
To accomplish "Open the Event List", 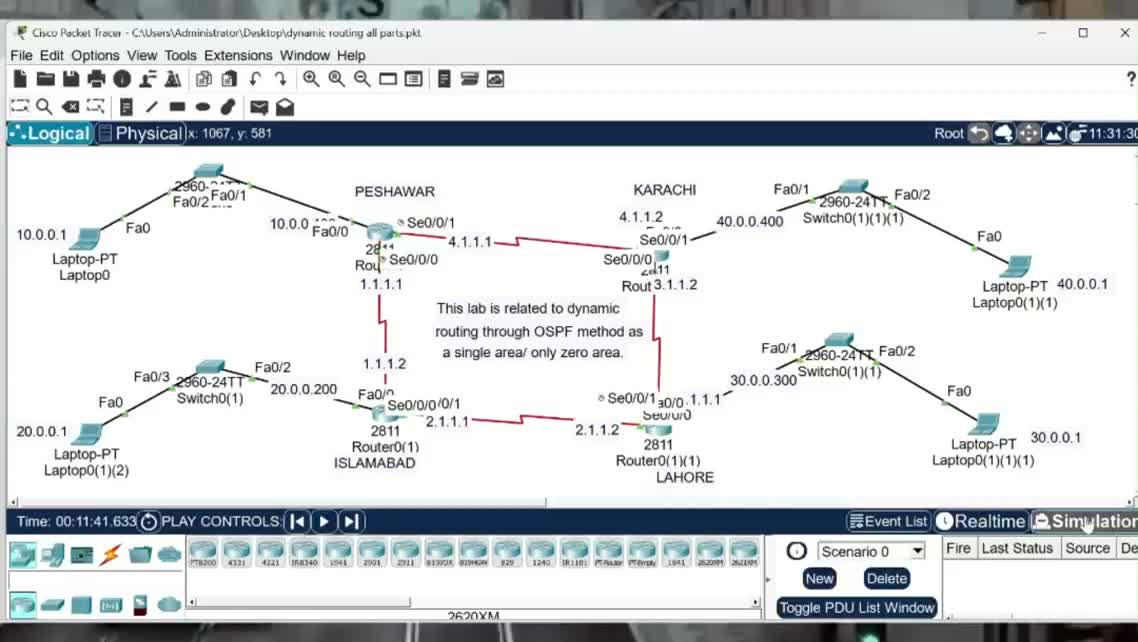I will pyautogui.click(x=888, y=521).
